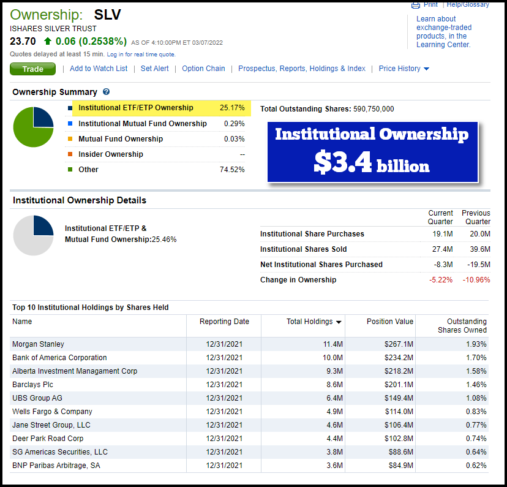
Task: Click Log in for real time quote
Action: pyautogui.click(x=141, y=54)
